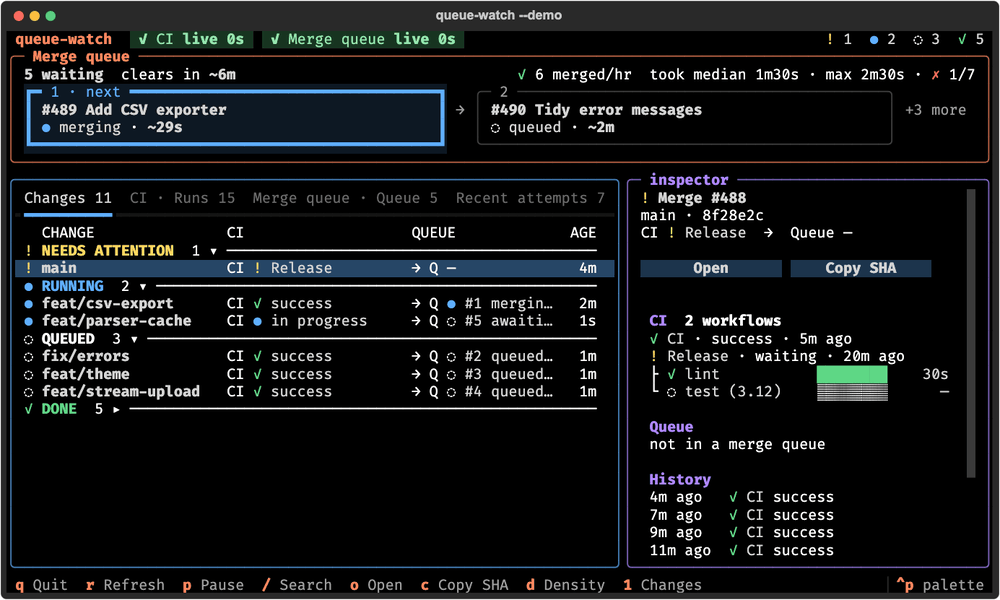The width and height of the screenshot is (1000, 600).
Task: Click the 'CI live 0s' status badge
Action: [x=191, y=40]
